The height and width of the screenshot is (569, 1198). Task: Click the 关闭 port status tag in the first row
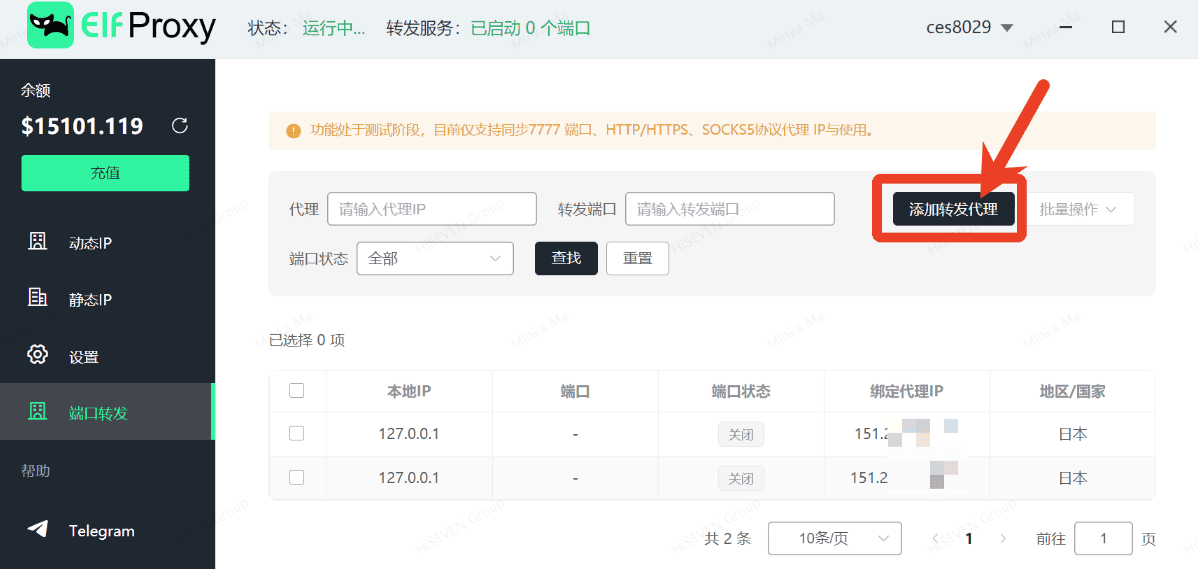[x=740, y=435]
